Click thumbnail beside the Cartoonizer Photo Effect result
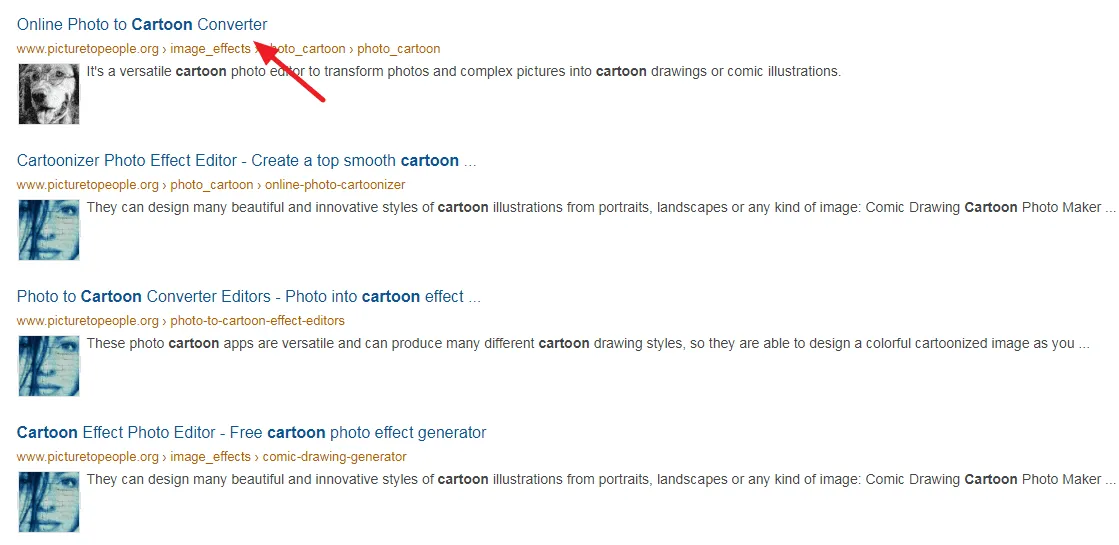This screenshot has height=545, width=1119. click(x=49, y=230)
